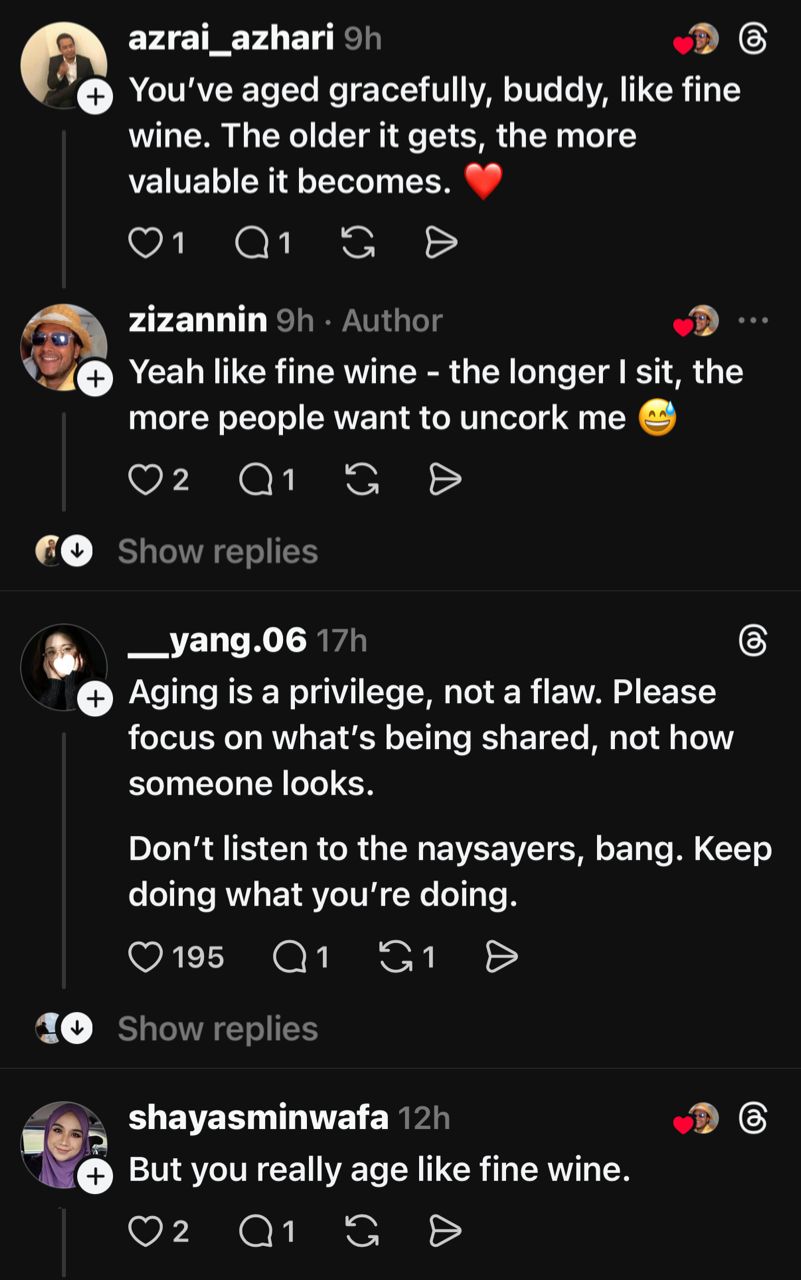Share shayasminwafa's comment via send icon
This screenshot has width=801, height=1280.
(x=444, y=1231)
